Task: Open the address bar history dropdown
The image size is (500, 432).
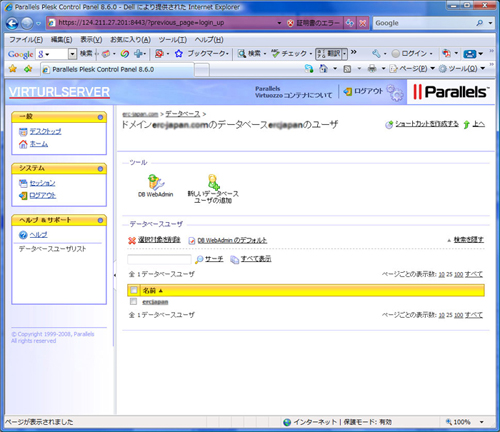Action: click(x=279, y=23)
